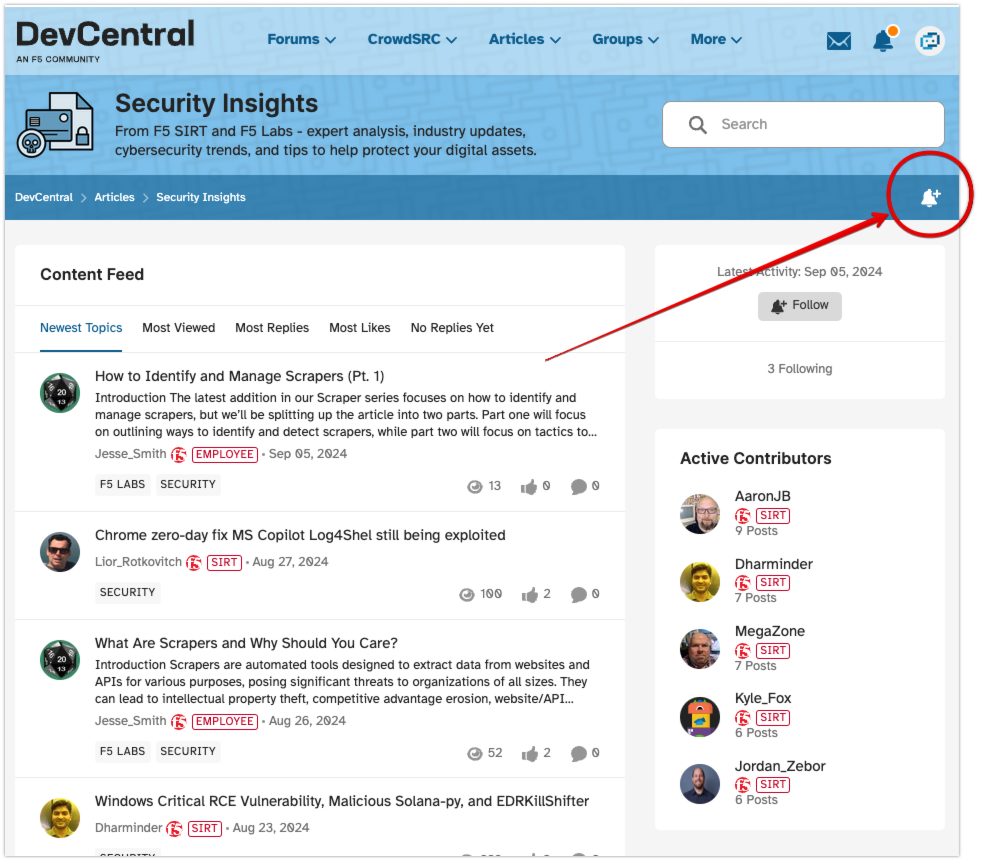The height and width of the screenshot is (861, 983).
Task: Click Jordan_Zebor's avatar in Active Contributors
Action: point(700,783)
